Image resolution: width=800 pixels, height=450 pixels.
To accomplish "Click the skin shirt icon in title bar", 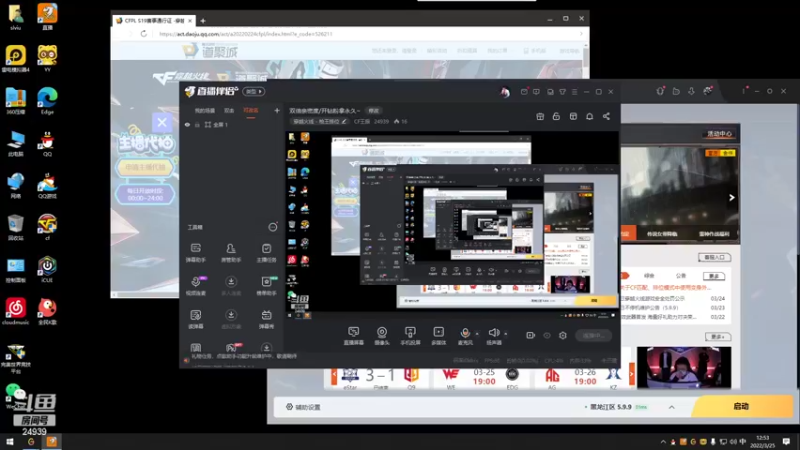I will click(x=562, y=92).
